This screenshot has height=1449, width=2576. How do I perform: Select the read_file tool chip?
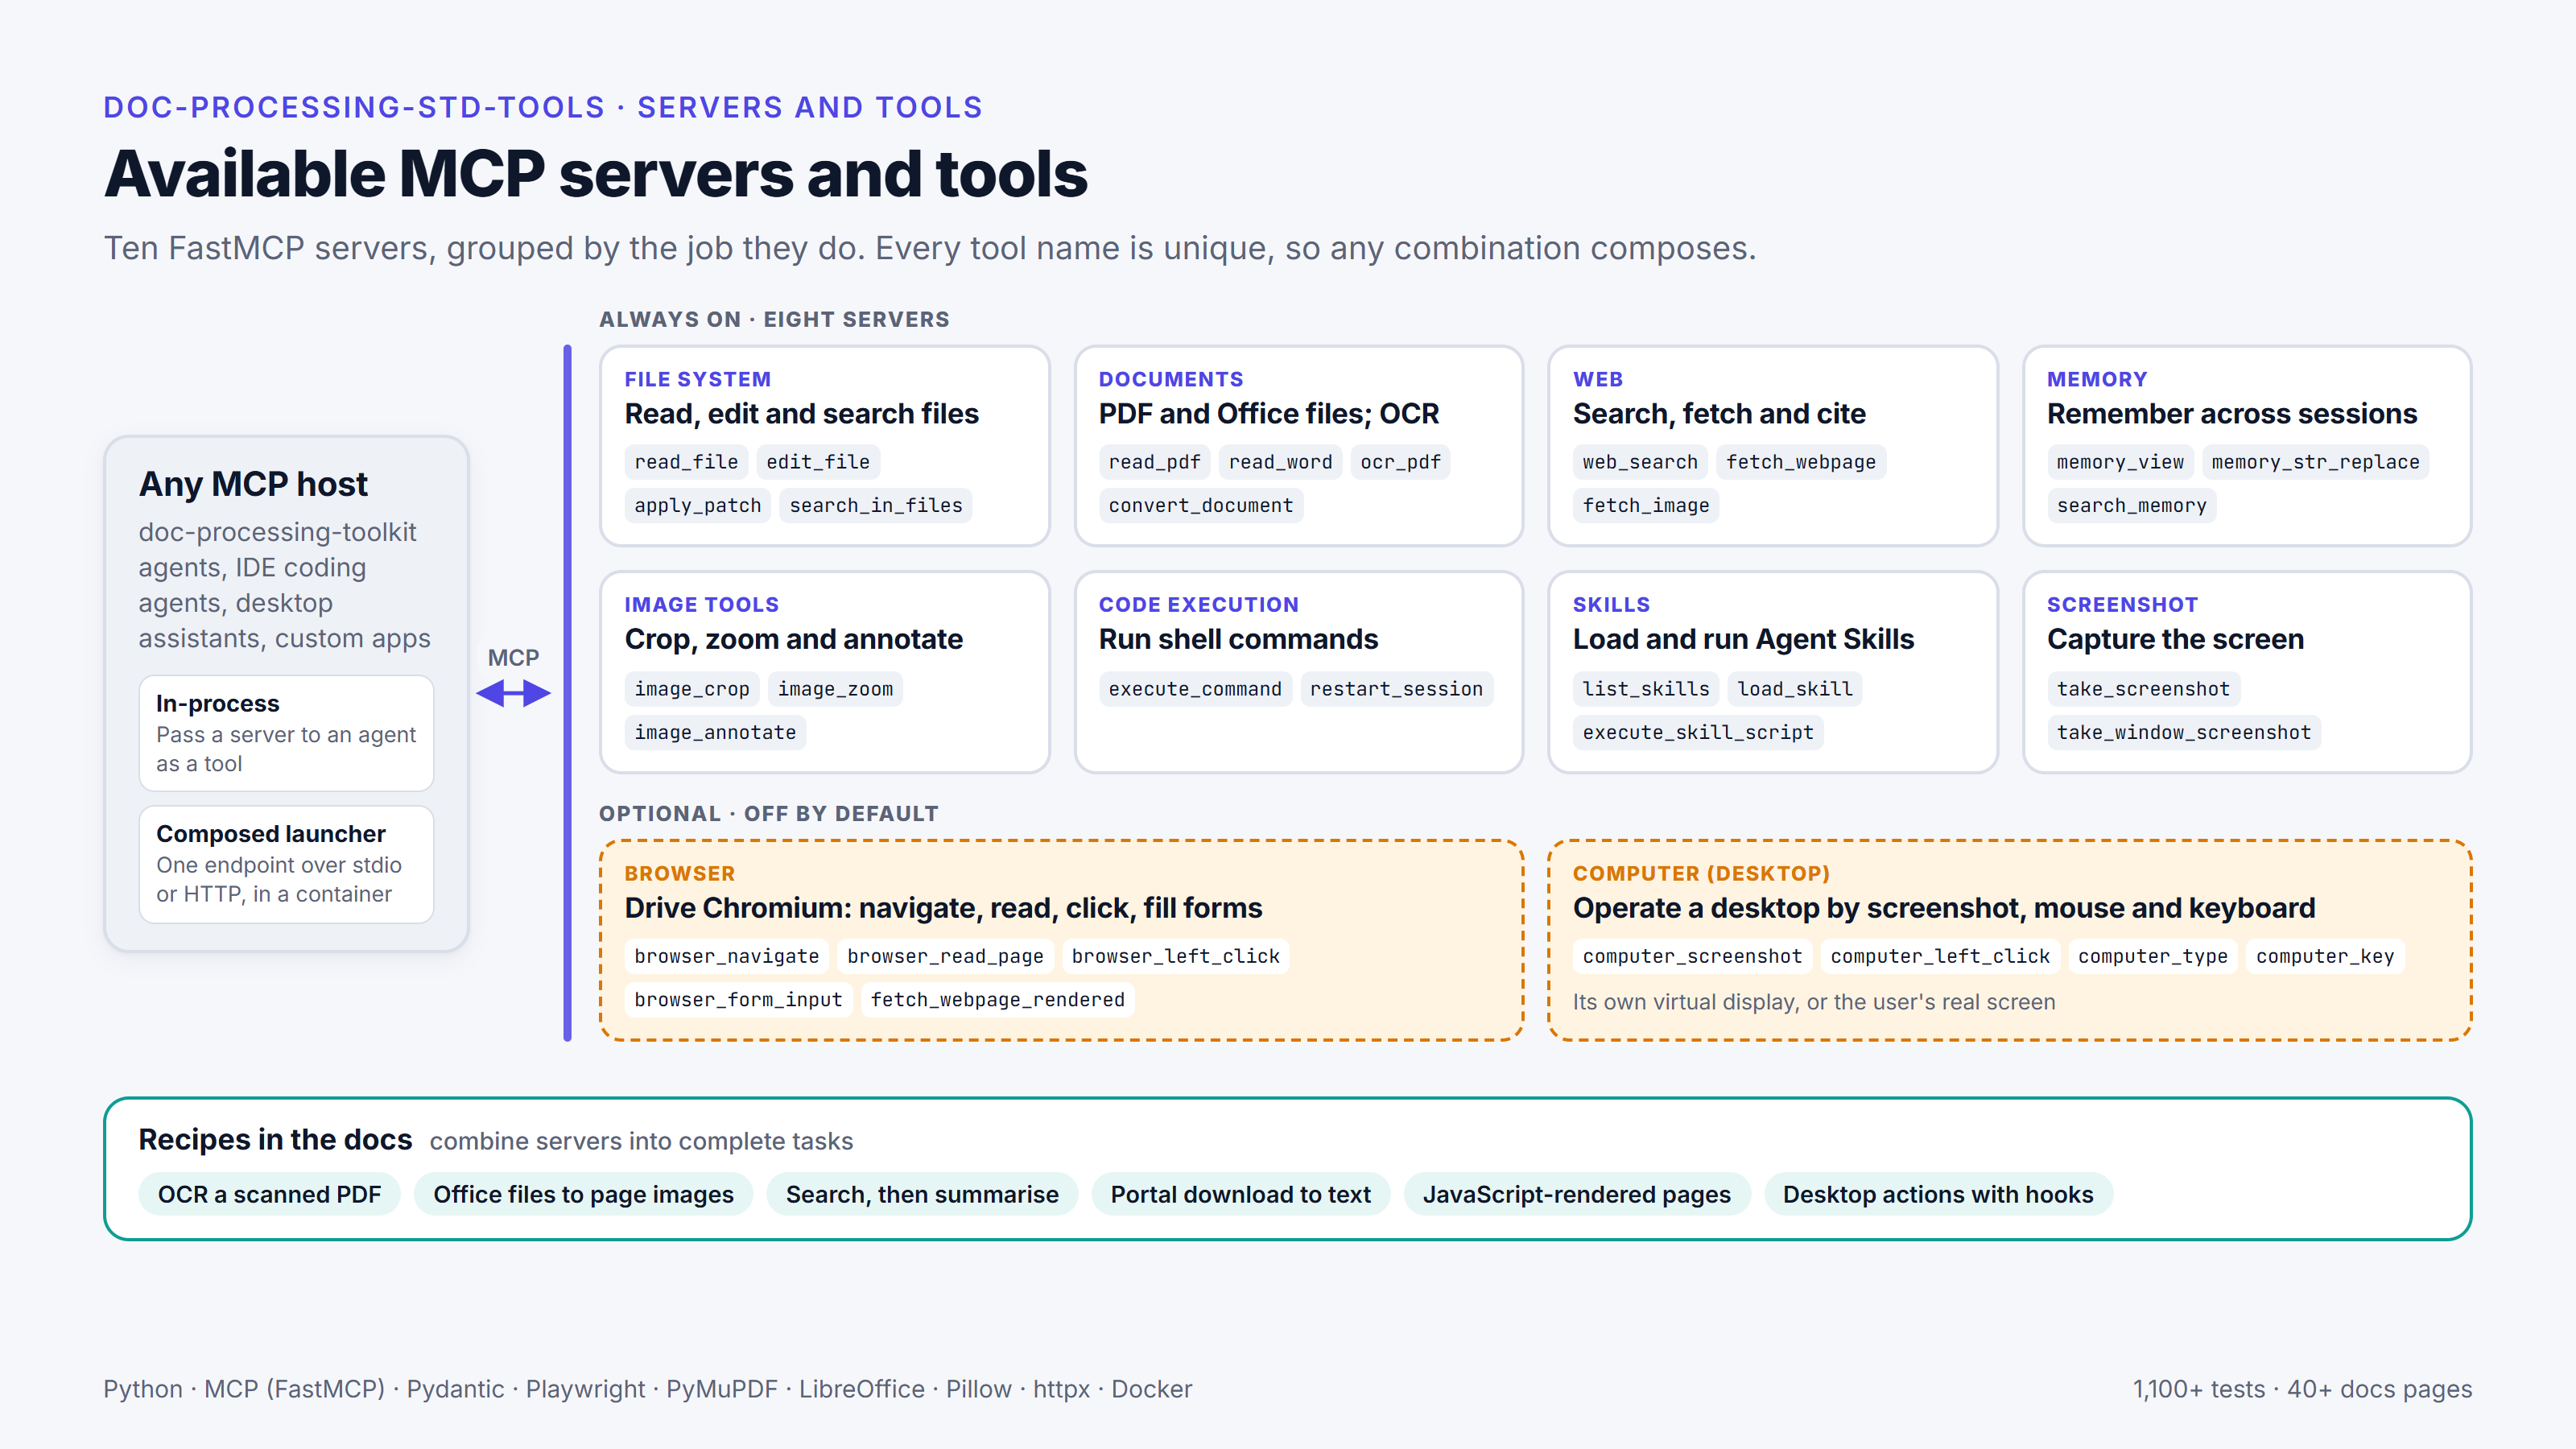(x=686, y=462)
